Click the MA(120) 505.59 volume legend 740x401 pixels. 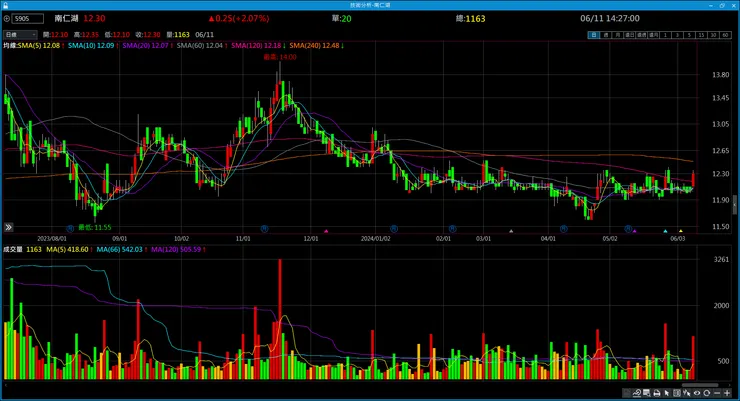176,249
